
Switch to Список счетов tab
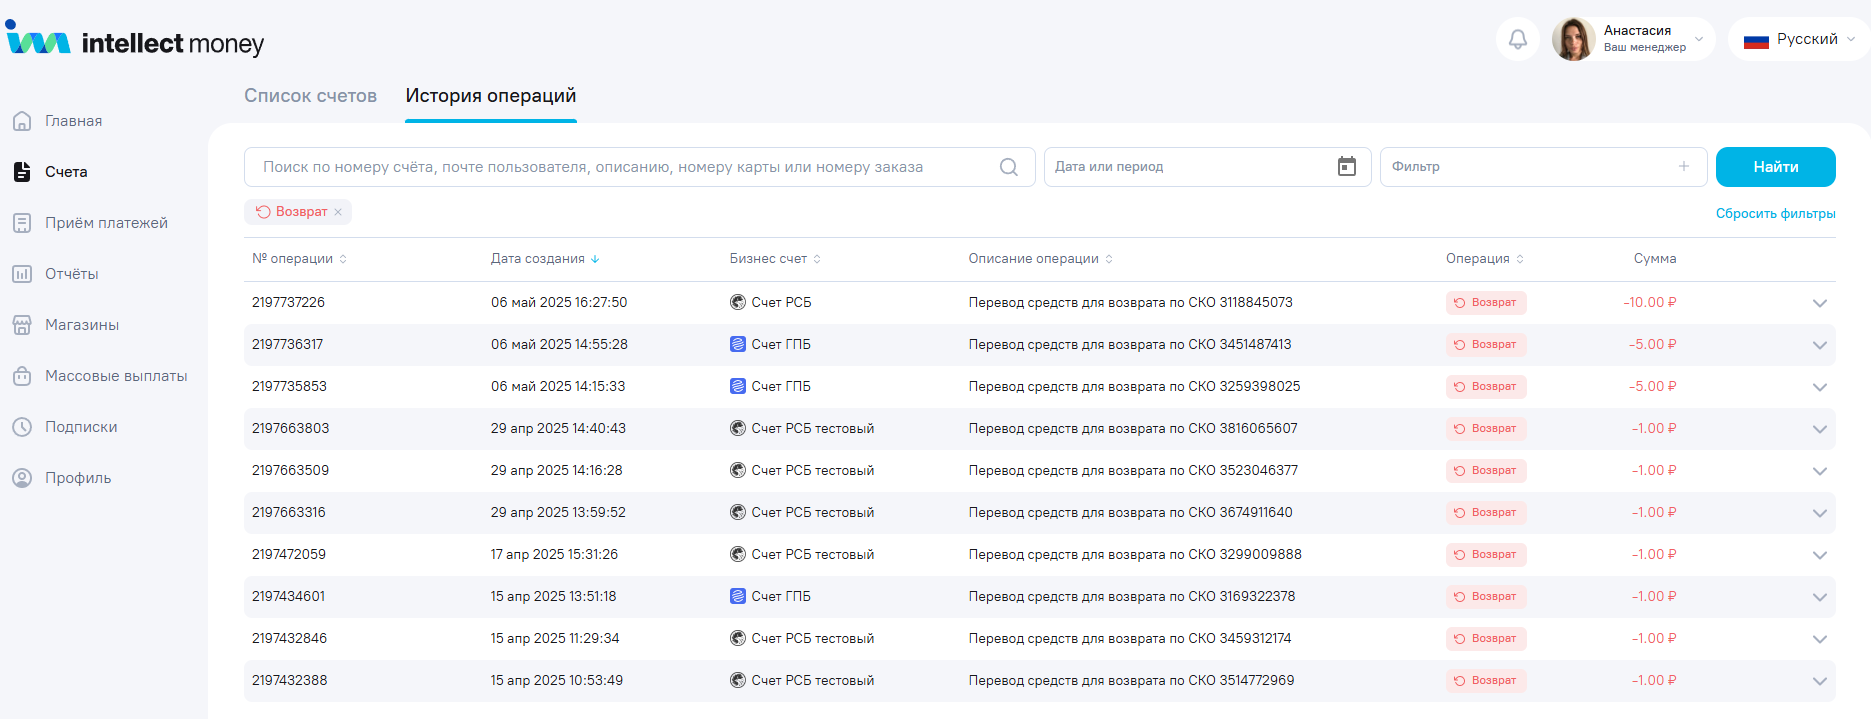coord(310,96)
